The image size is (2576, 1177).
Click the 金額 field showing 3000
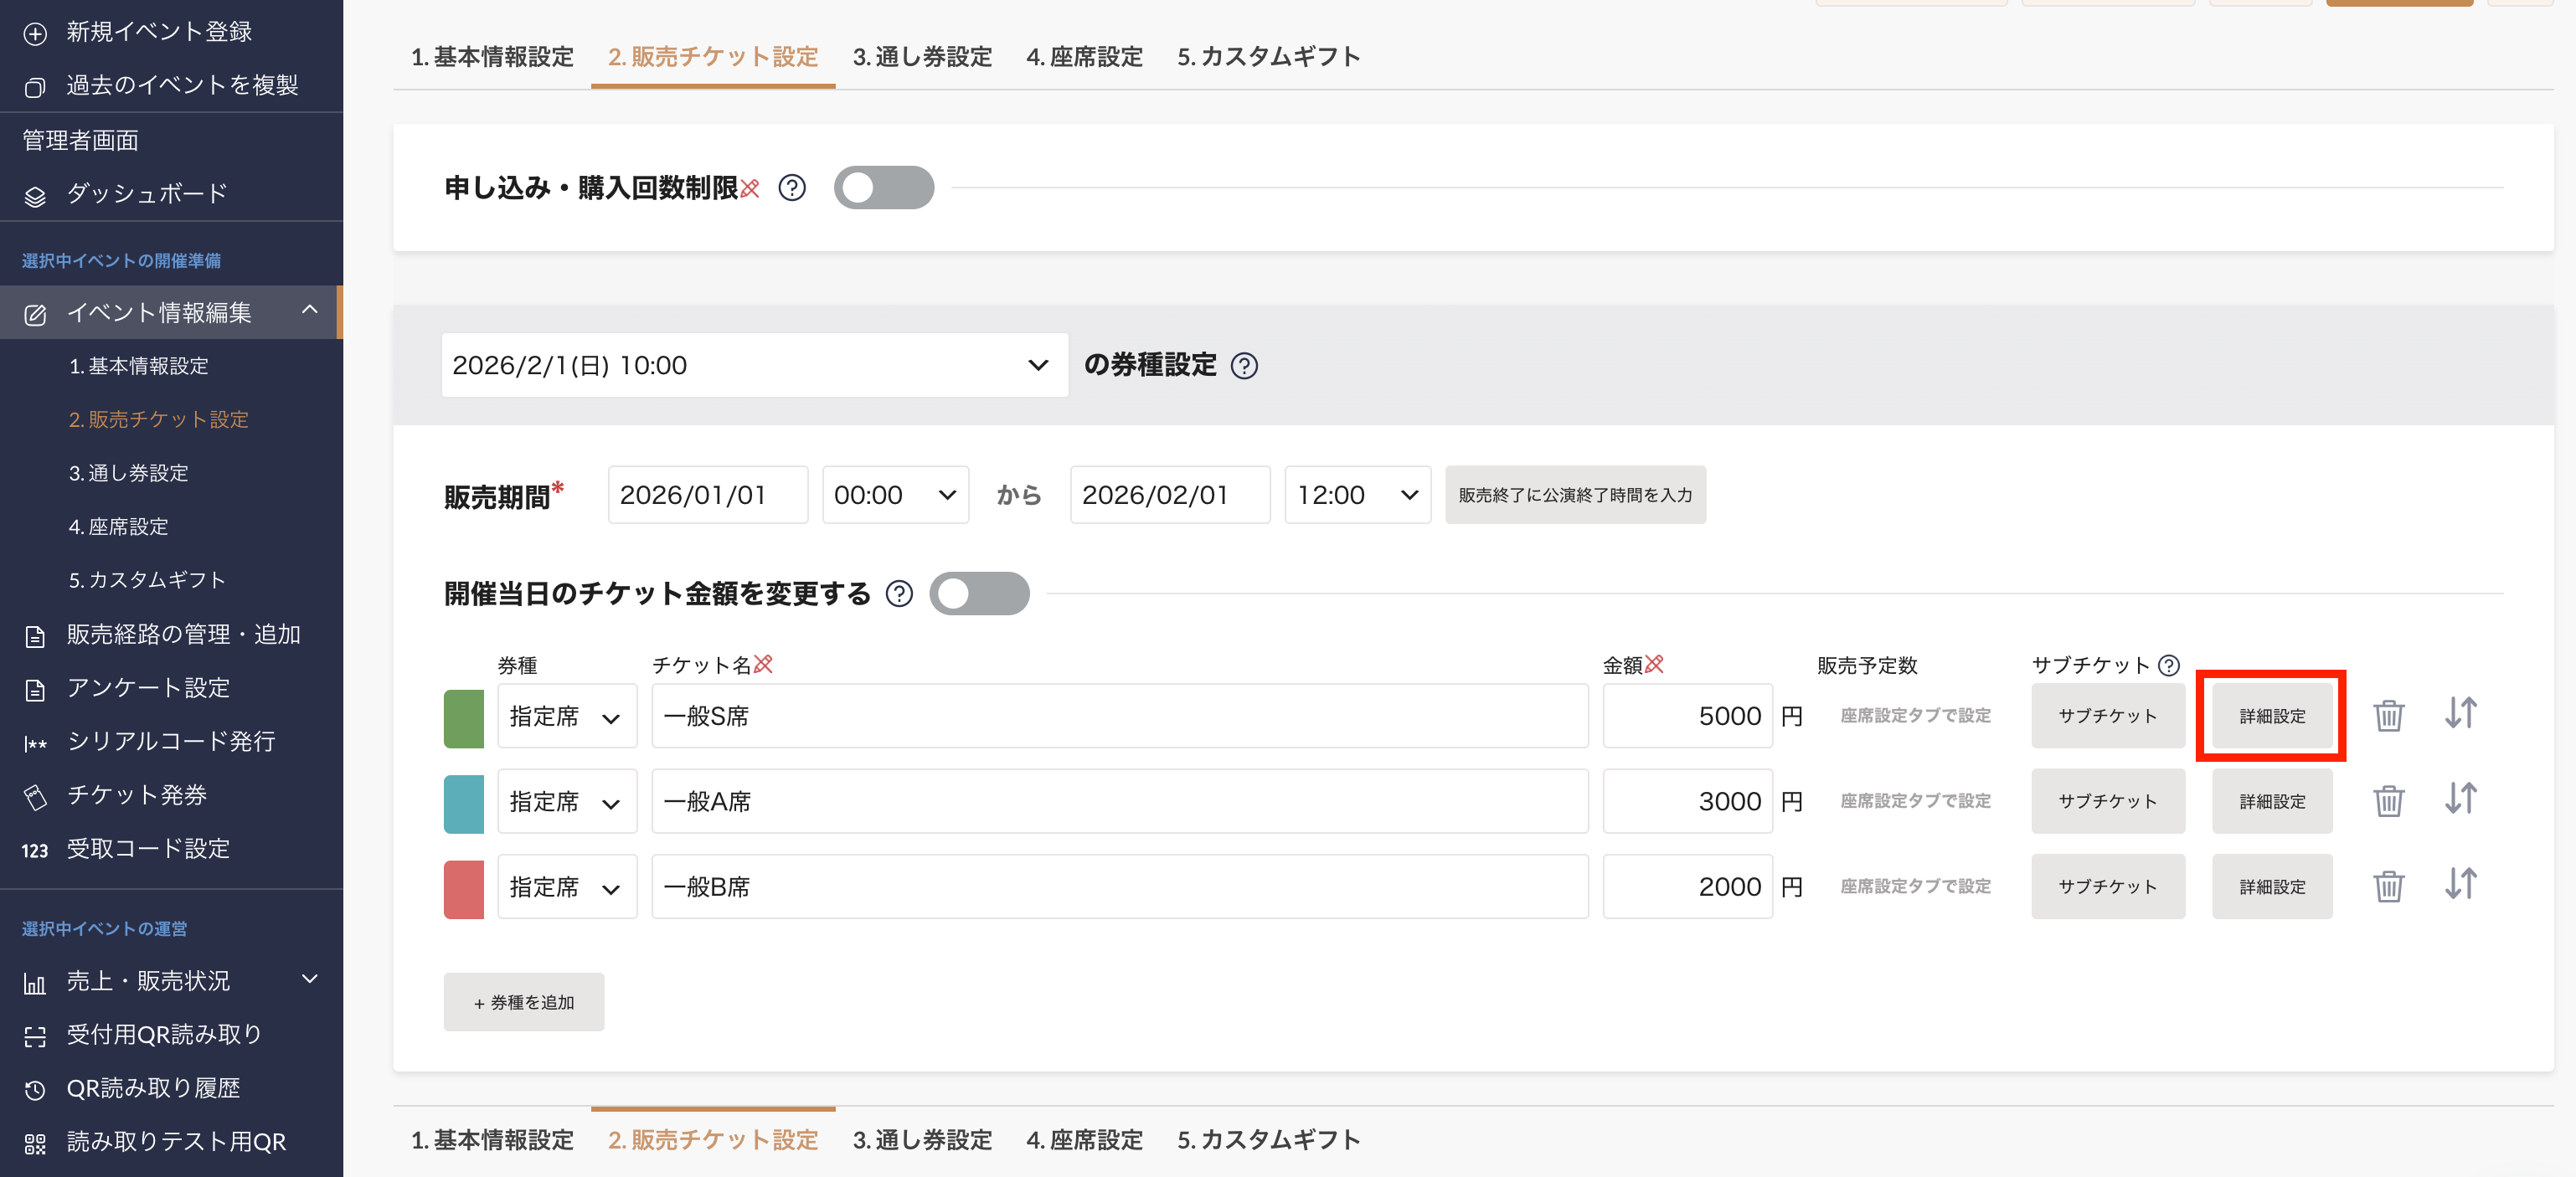1688,801
